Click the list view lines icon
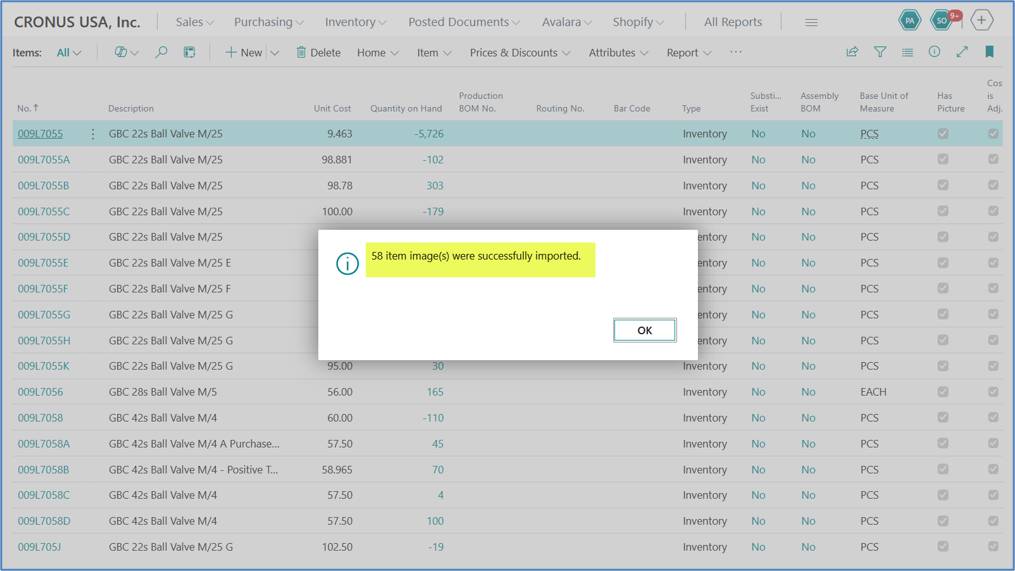This screenshot has height=571, width=1015. coord(908,52)
